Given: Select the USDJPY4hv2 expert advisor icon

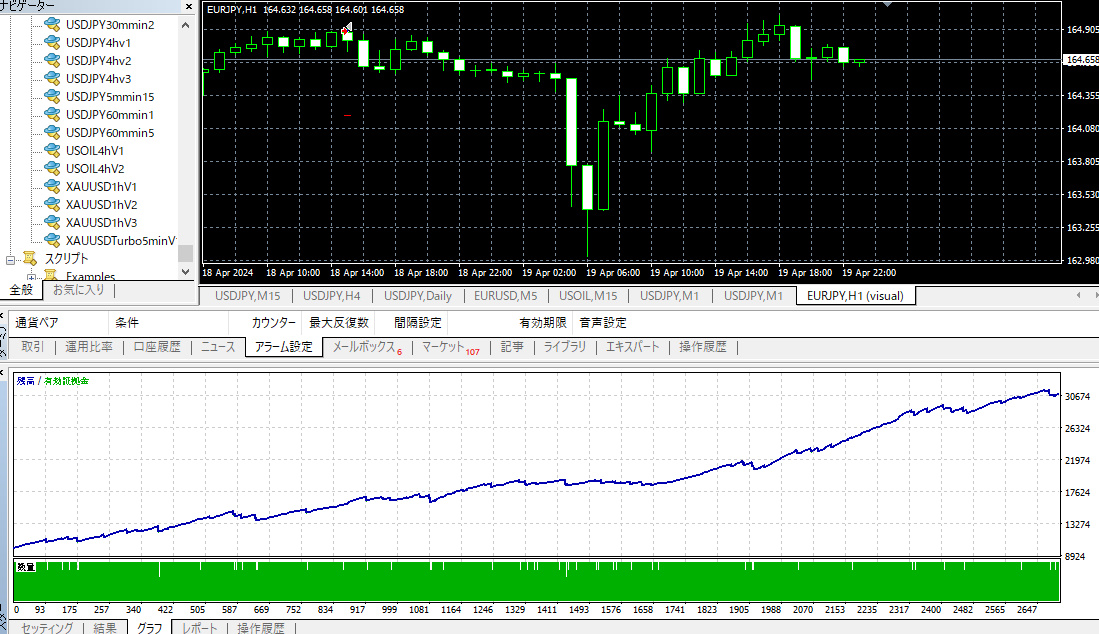Looking at the screenshot, I should coord(52,60).
